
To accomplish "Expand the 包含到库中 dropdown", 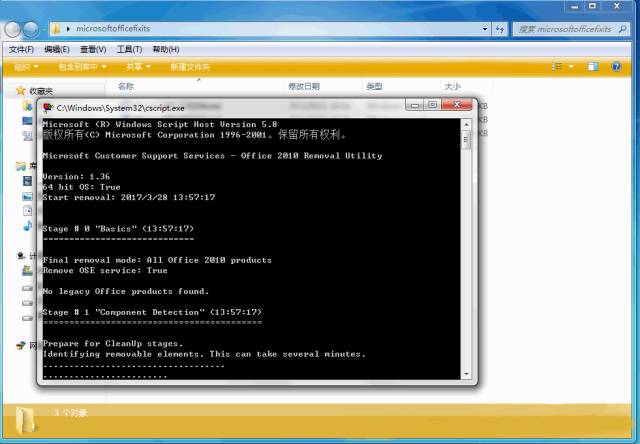I will (x=82, y=67).
